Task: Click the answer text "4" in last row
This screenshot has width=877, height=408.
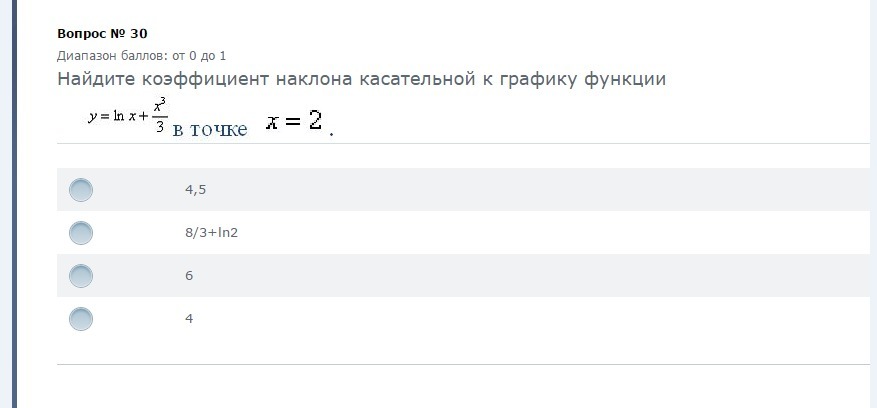Action: [189, 318]
